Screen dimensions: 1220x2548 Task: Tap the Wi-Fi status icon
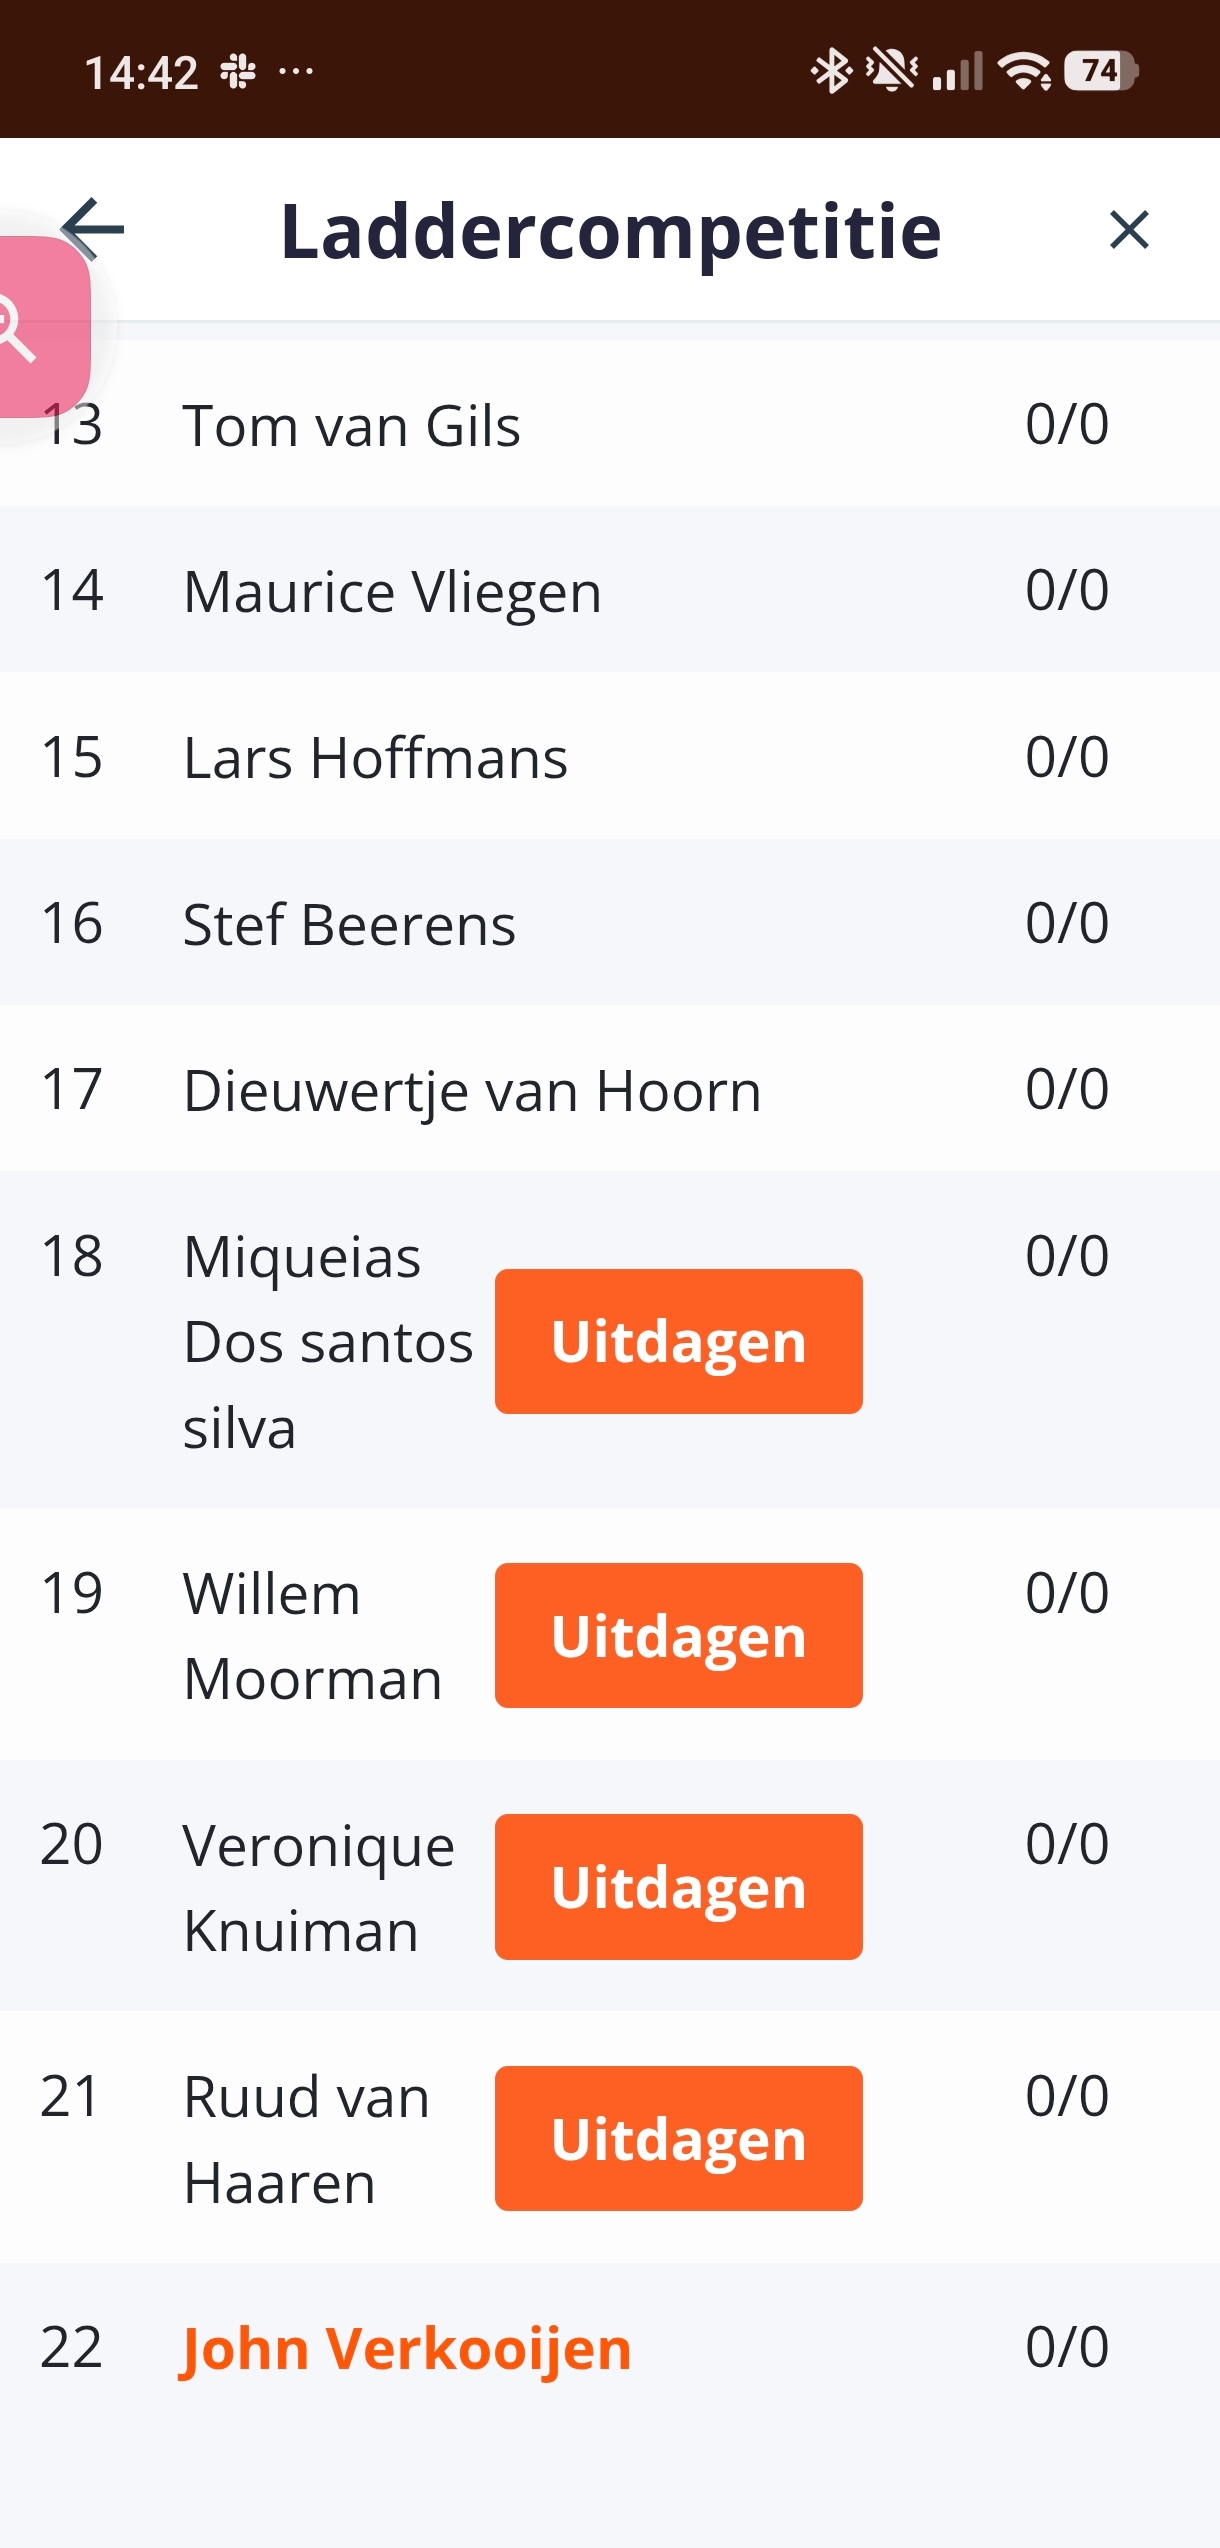[1024, 72]
